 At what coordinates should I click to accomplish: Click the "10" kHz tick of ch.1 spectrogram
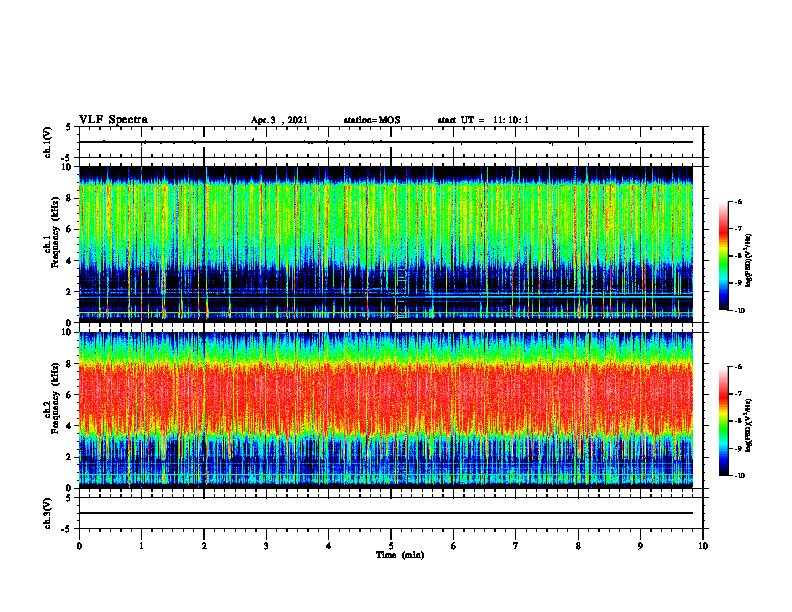click(67, 167)
